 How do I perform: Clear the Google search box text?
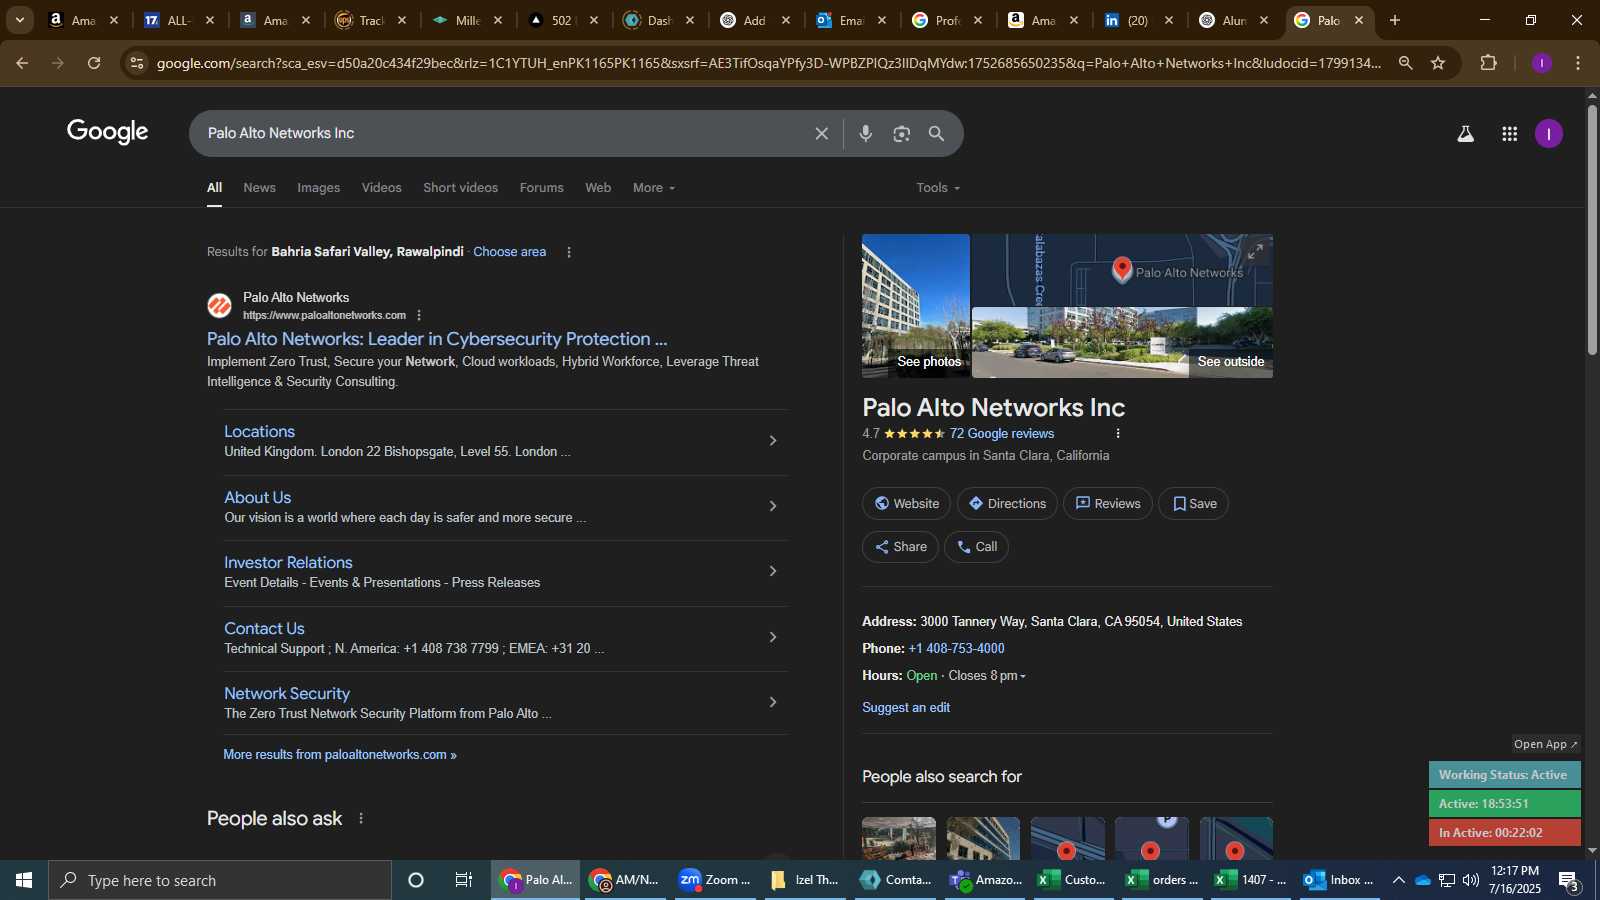coord(821,133)
